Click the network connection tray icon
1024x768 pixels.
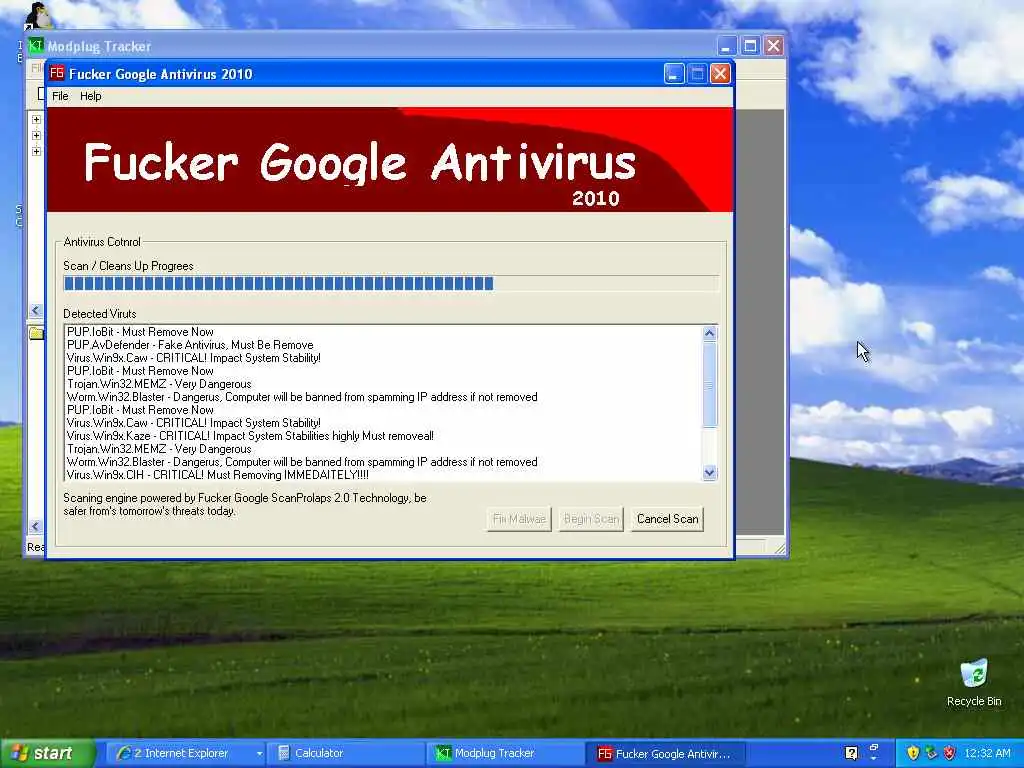point(931,753)
